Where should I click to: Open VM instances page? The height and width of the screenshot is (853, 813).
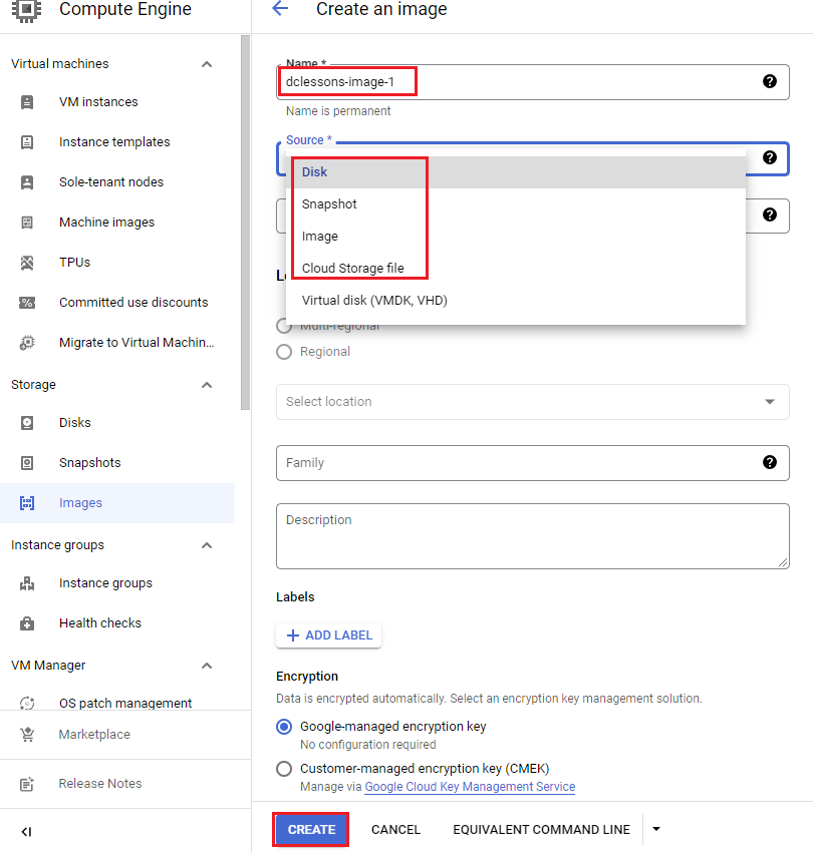coord(98,102)
